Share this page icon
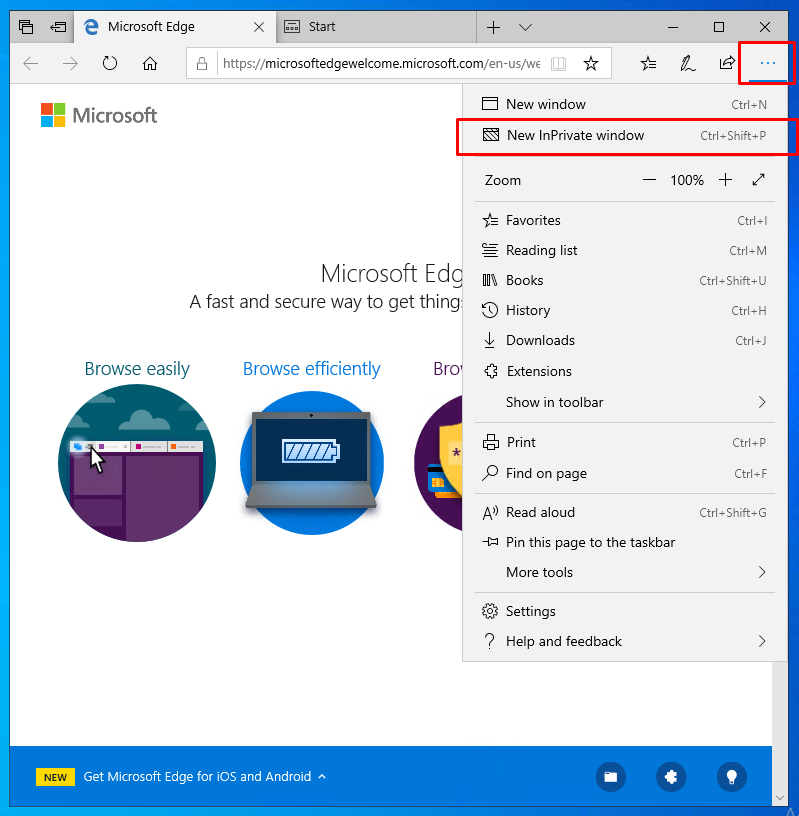The height and width of the screenshot is (816, 799). click(727, 63)
